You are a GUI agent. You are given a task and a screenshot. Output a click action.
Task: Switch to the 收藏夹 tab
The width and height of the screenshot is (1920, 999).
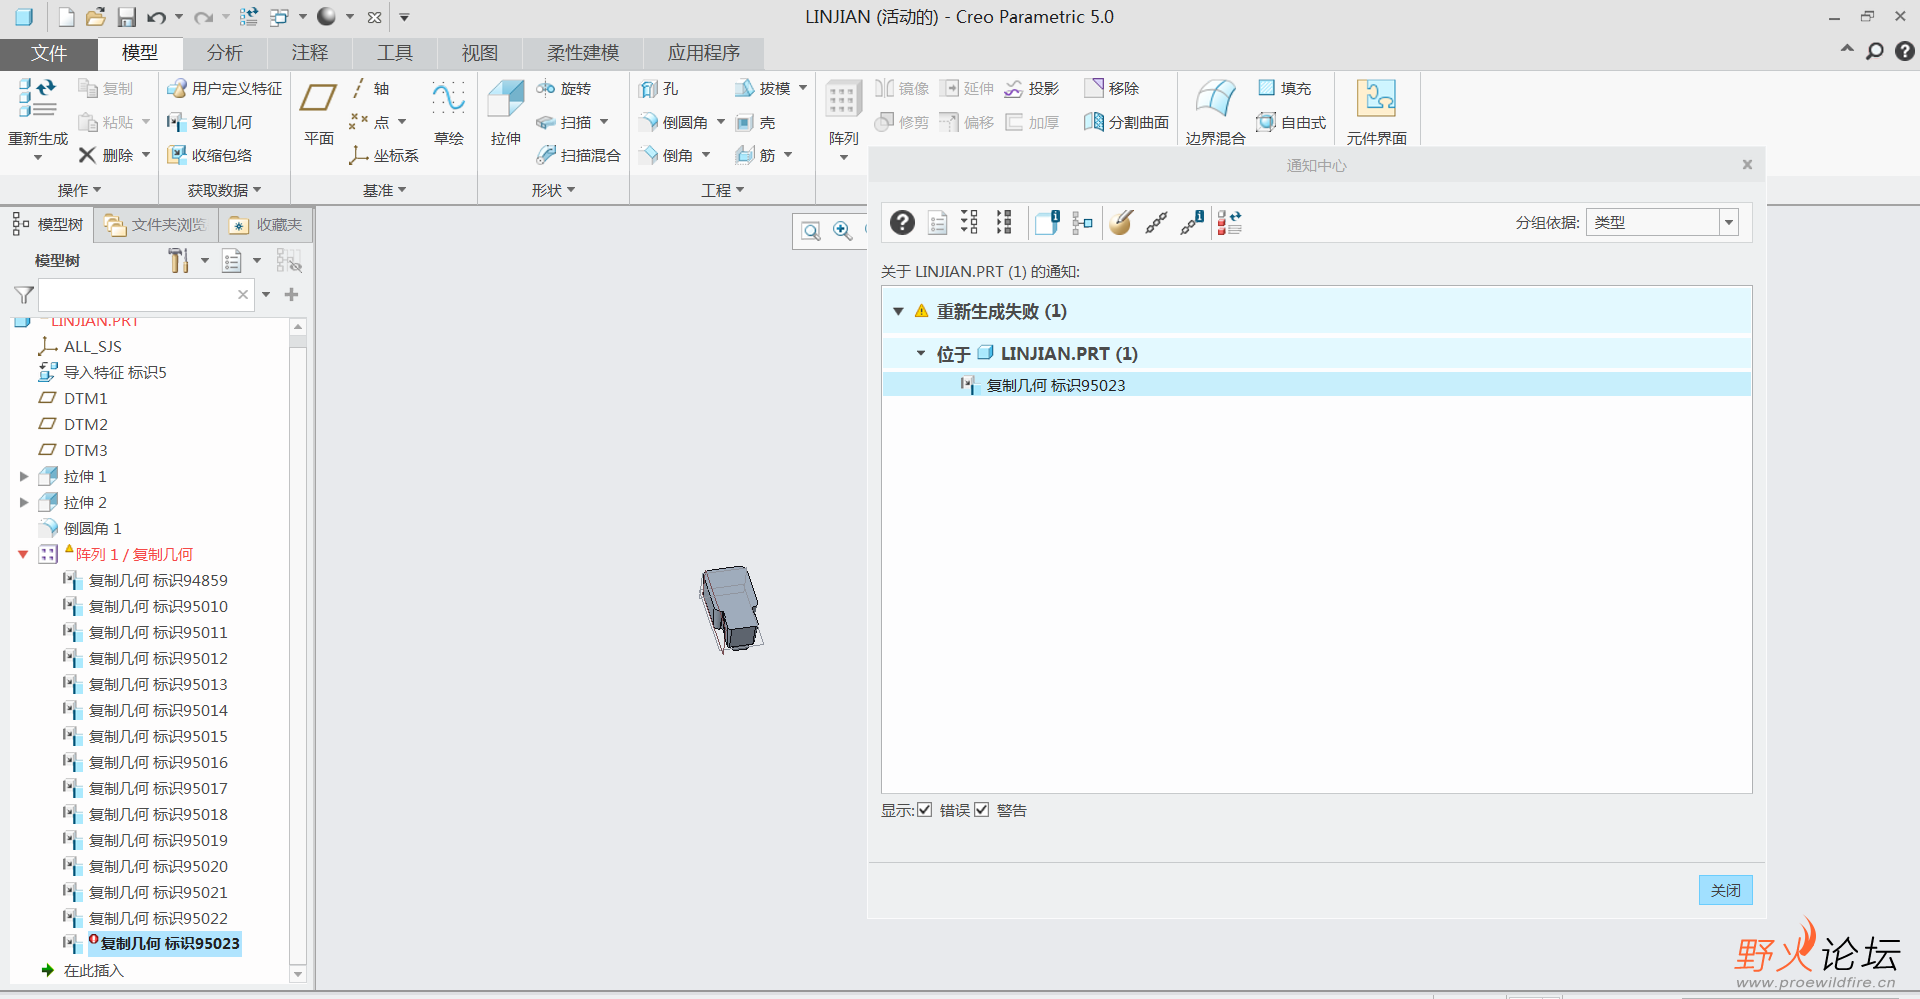pos(266,225)
